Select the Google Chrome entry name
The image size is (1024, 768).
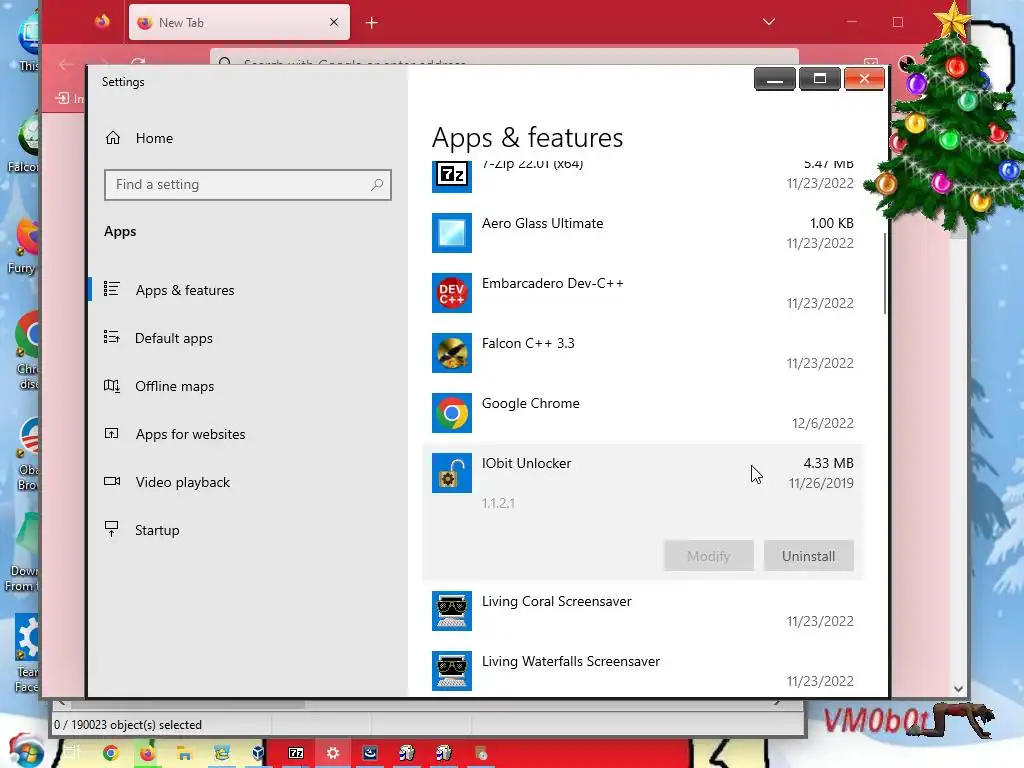pyautogui.click(x=530, y=404)
